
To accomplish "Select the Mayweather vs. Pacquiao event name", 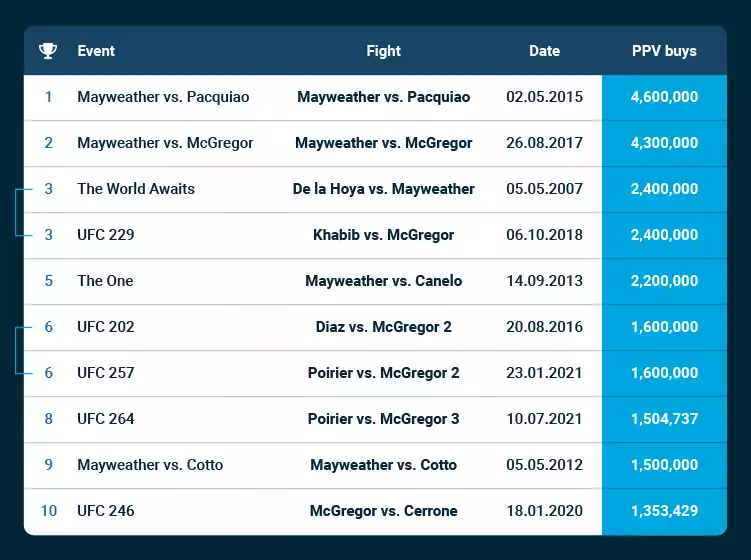I will tap(163, 97).
